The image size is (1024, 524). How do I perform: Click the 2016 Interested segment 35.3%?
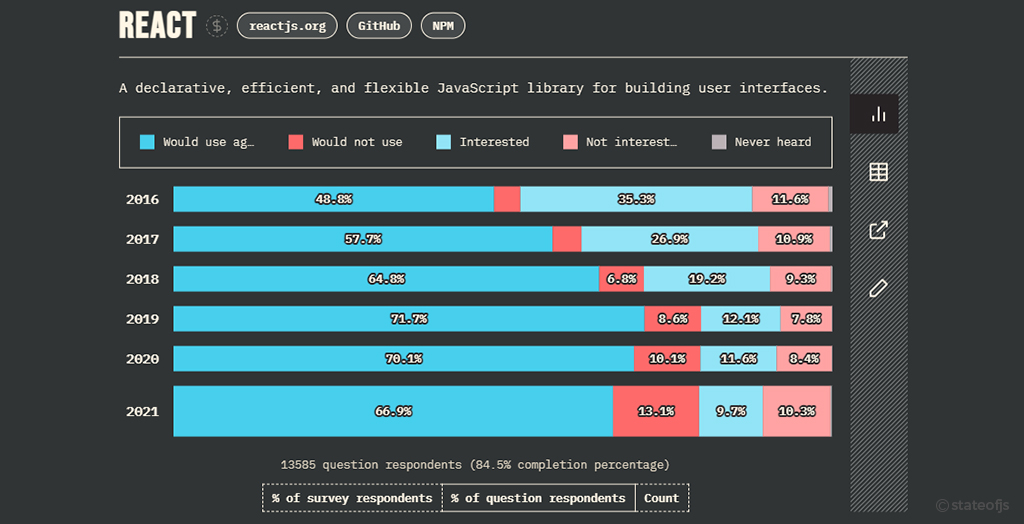coord(636,199)
